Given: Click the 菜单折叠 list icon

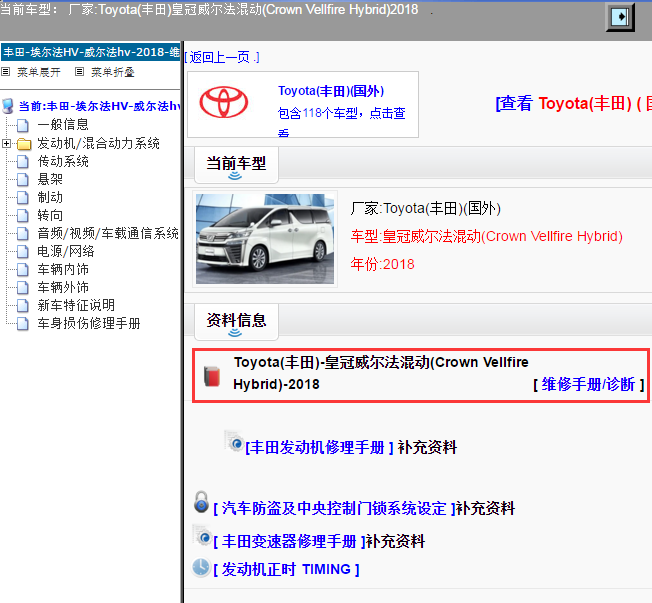Looking at the screenshot, I should [x=79, y=72].
